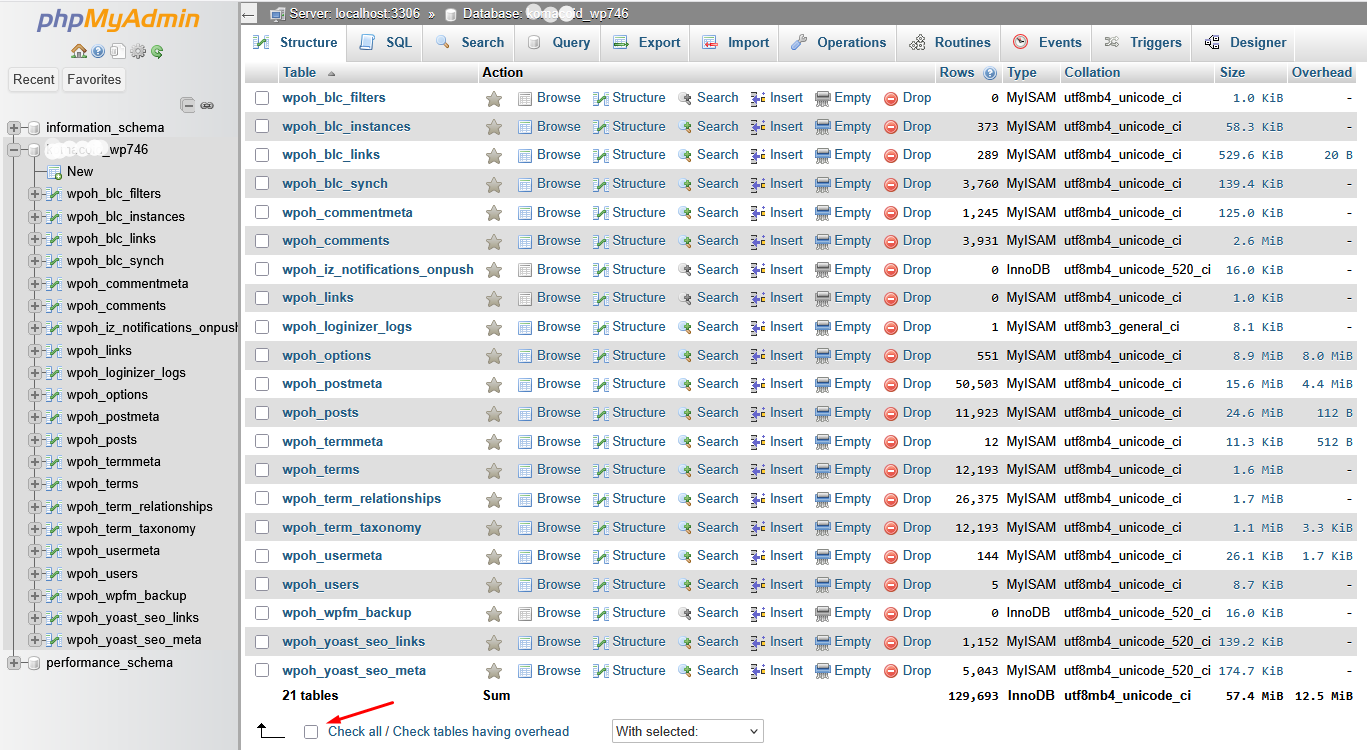Open the settings gear icon
Viewport: 1367px width, 750px height.
click(138, 51)
